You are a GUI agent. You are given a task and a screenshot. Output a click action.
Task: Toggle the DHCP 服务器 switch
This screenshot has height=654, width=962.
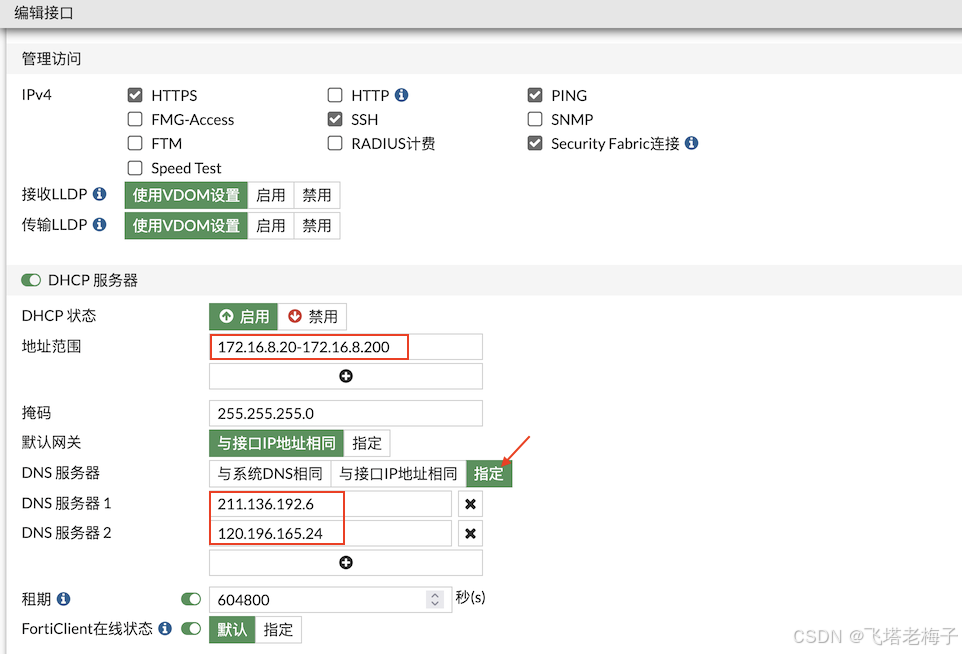click(x=31, y=280)
